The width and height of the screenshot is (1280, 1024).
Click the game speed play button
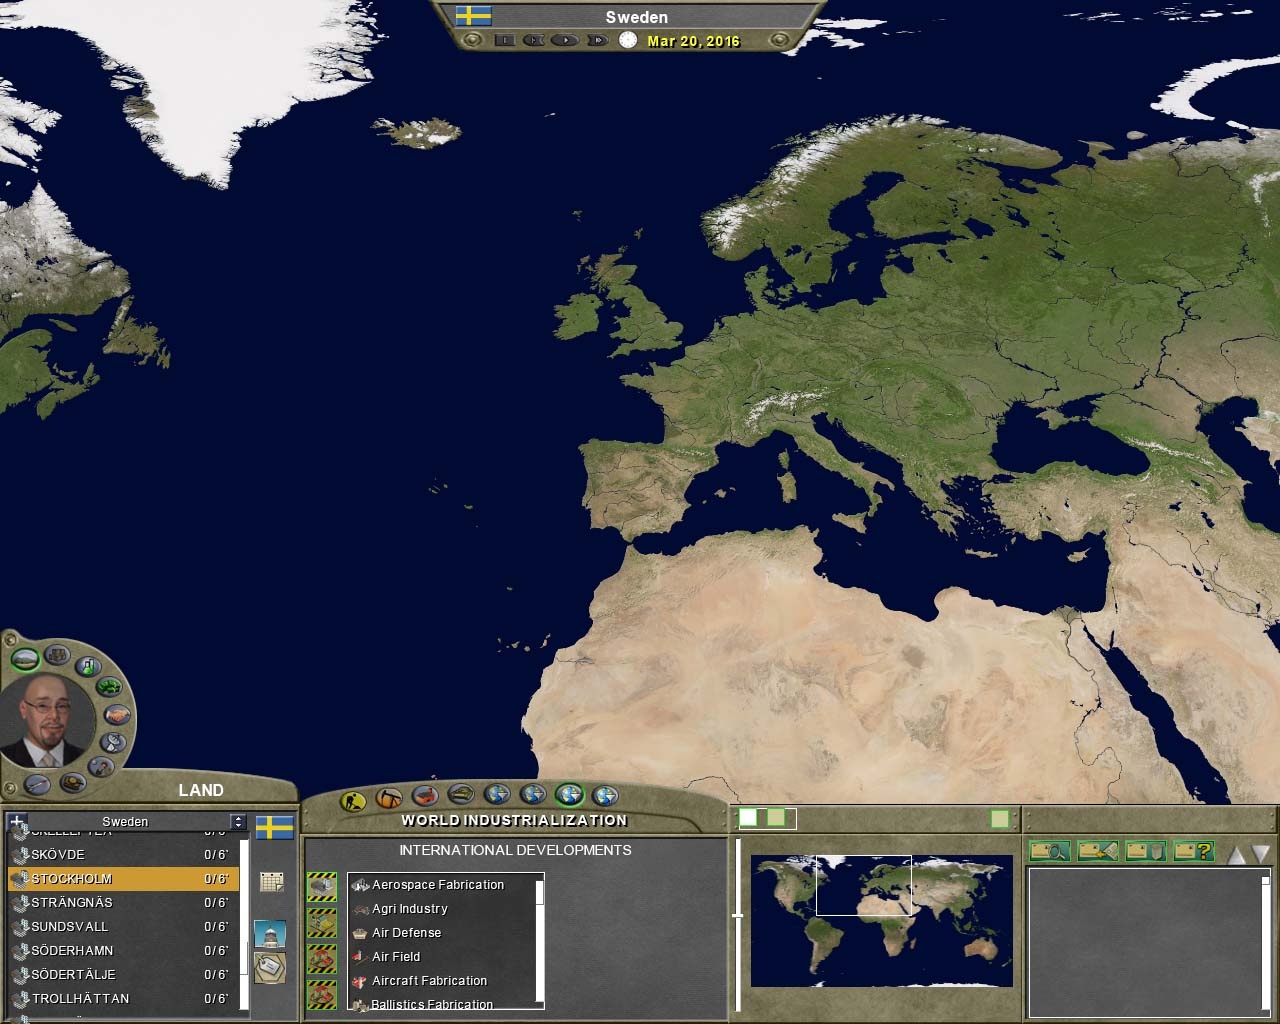click(x=565, y=40)
